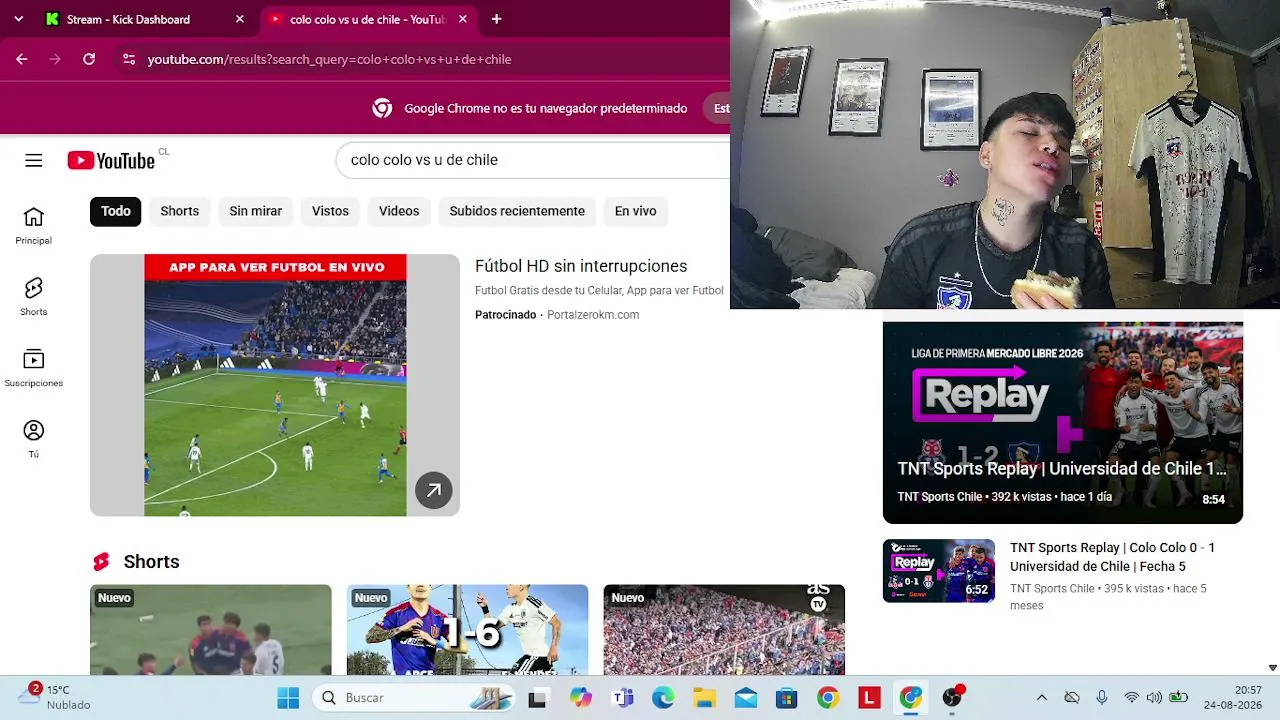Open the weather widget showing 15°C

pos(55,697)
